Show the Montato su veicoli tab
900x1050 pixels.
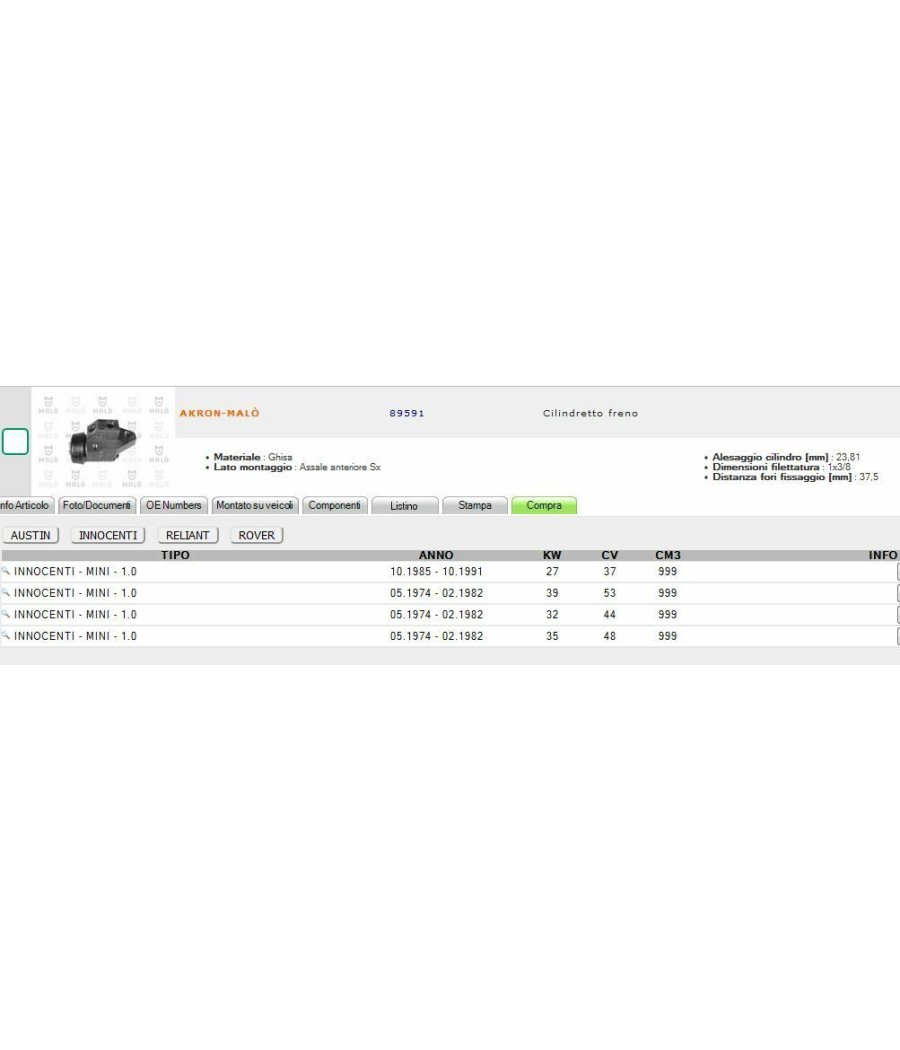tap(255, 506)
